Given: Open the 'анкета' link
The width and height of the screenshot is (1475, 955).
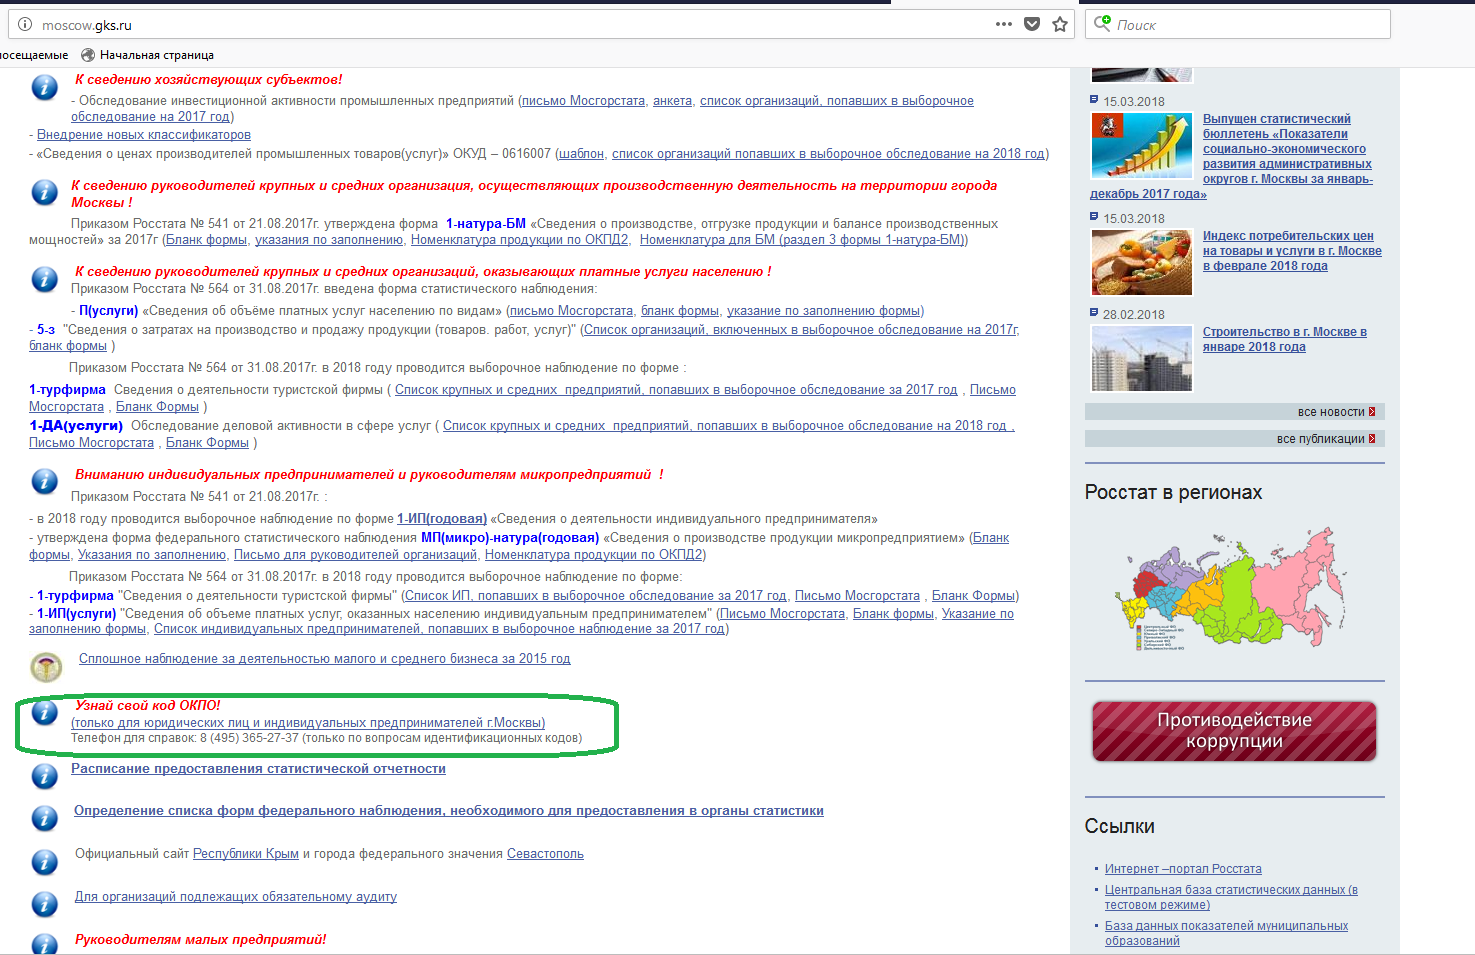Looking at the screenshot, I should (x=673, y=101).
